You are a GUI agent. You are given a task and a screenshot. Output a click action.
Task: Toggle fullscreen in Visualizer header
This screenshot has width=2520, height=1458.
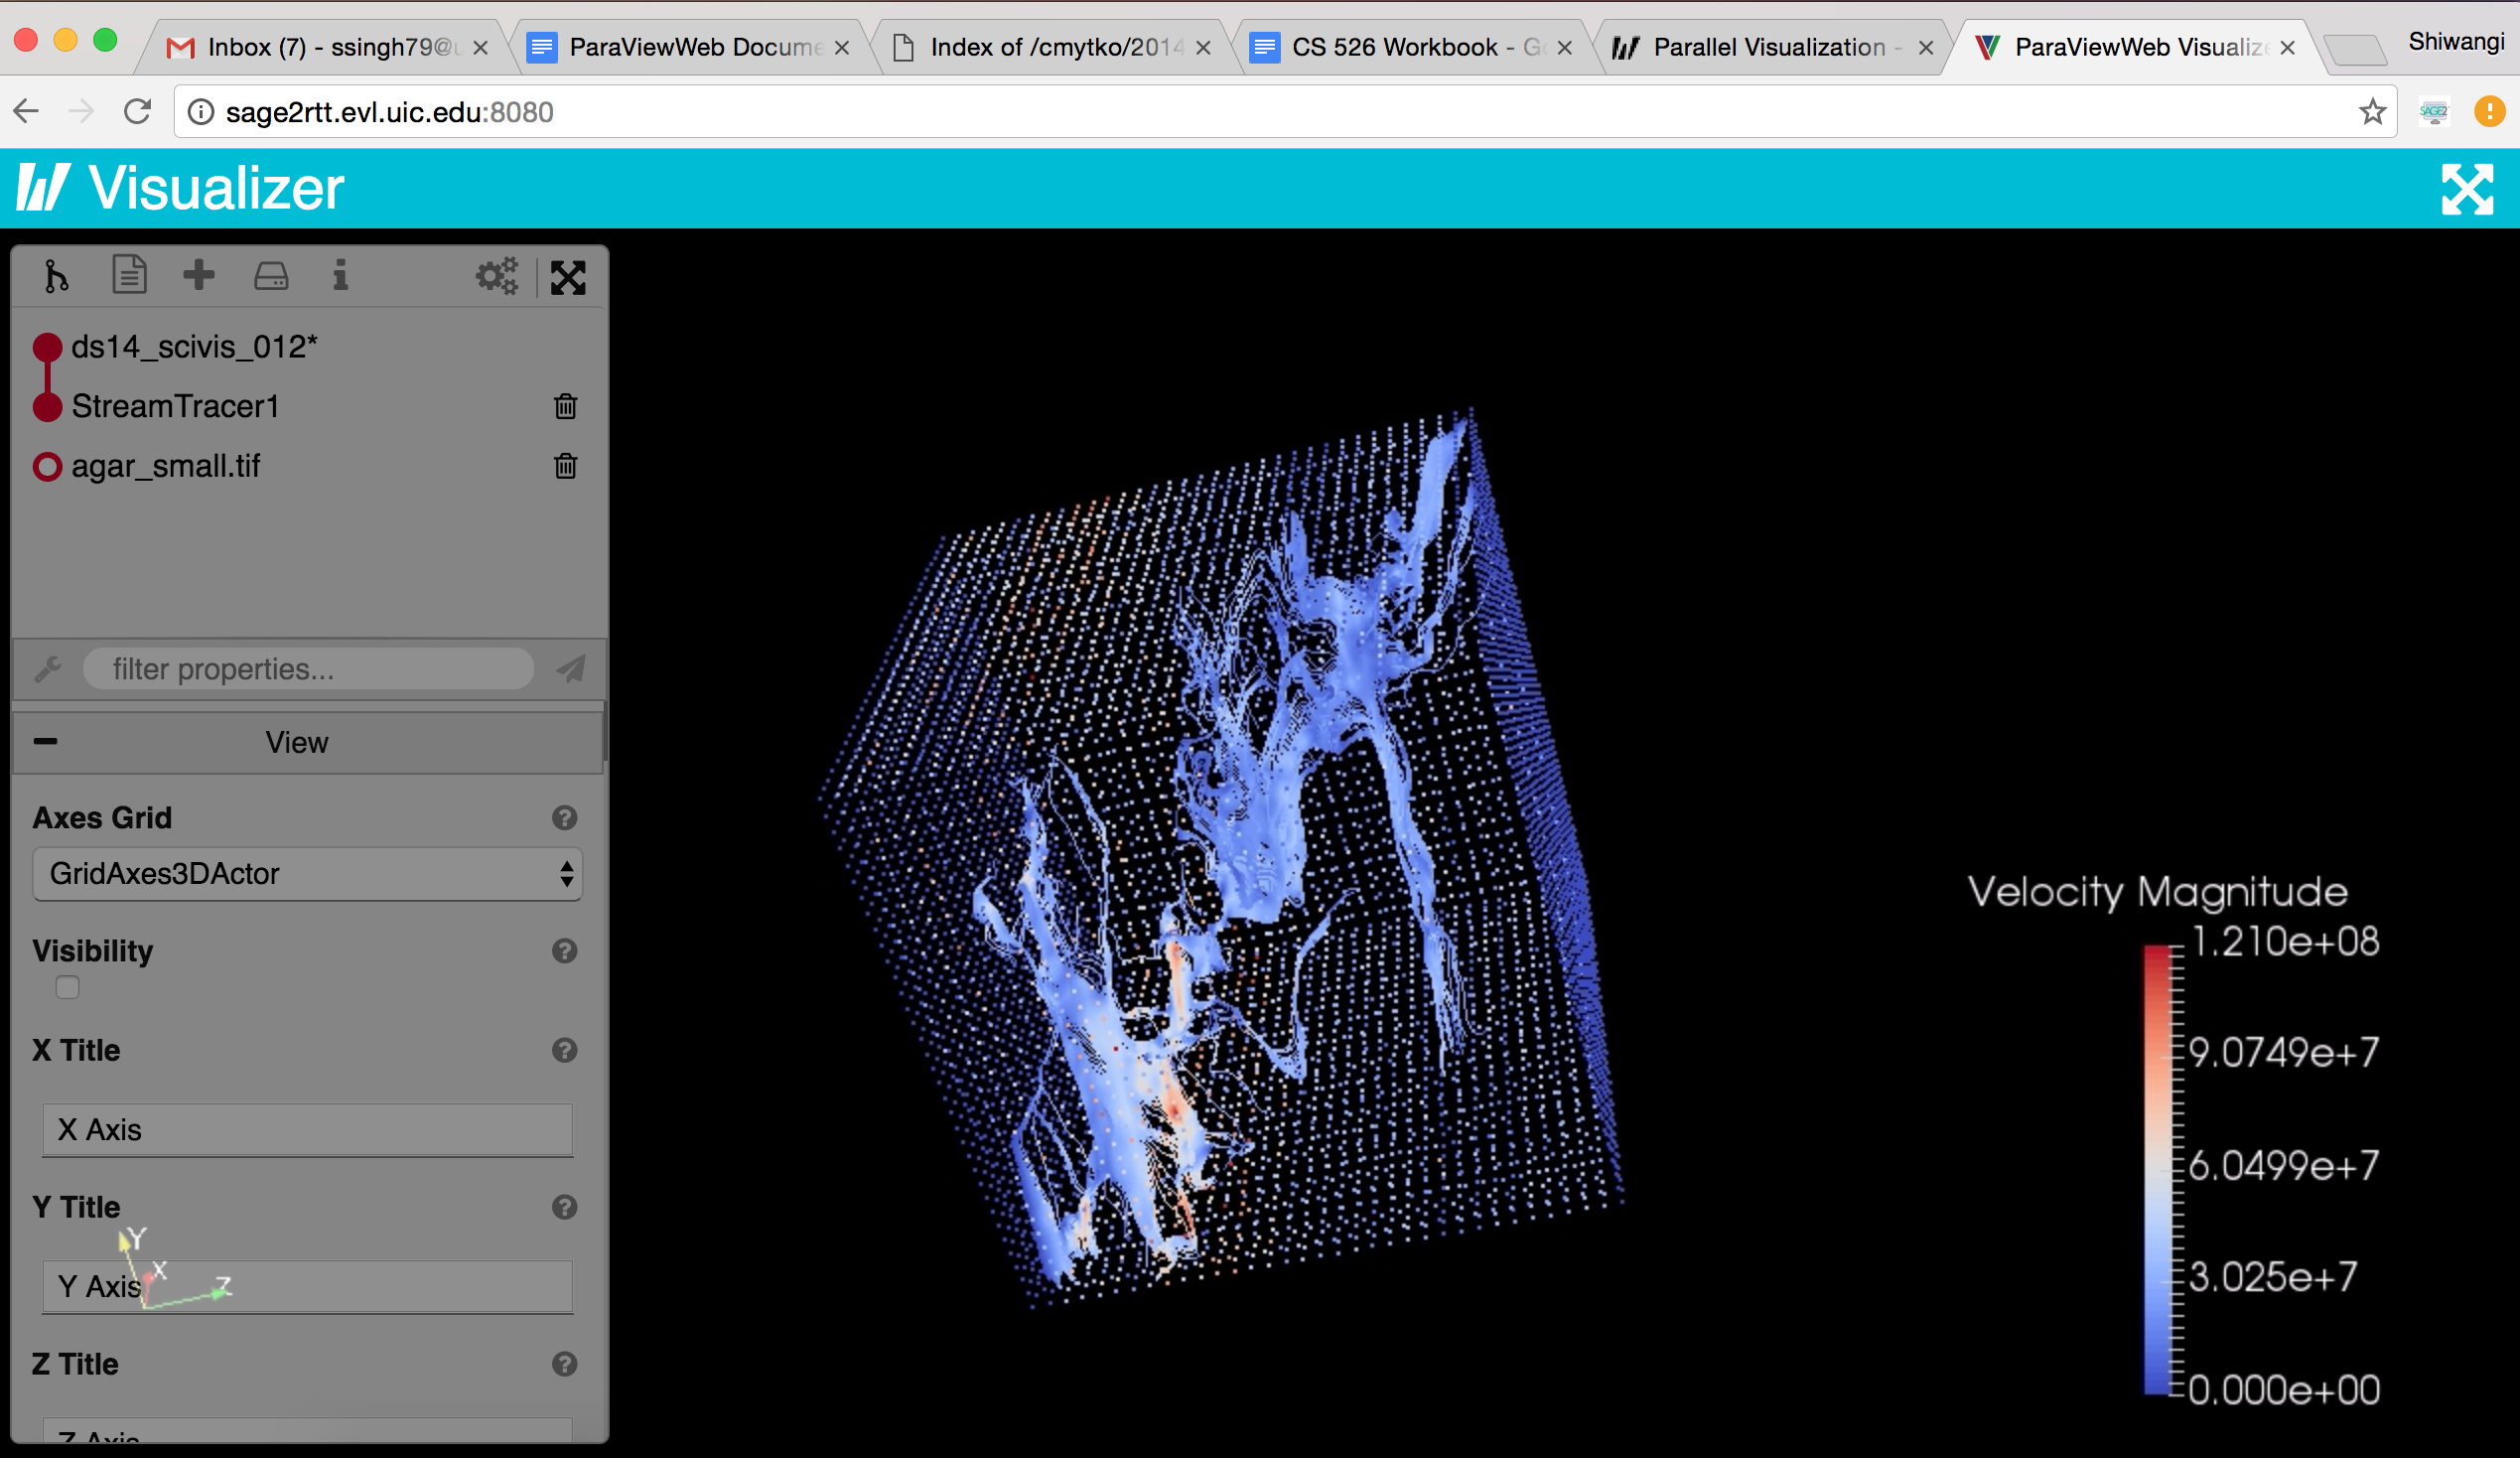(x=2467, y=189)
